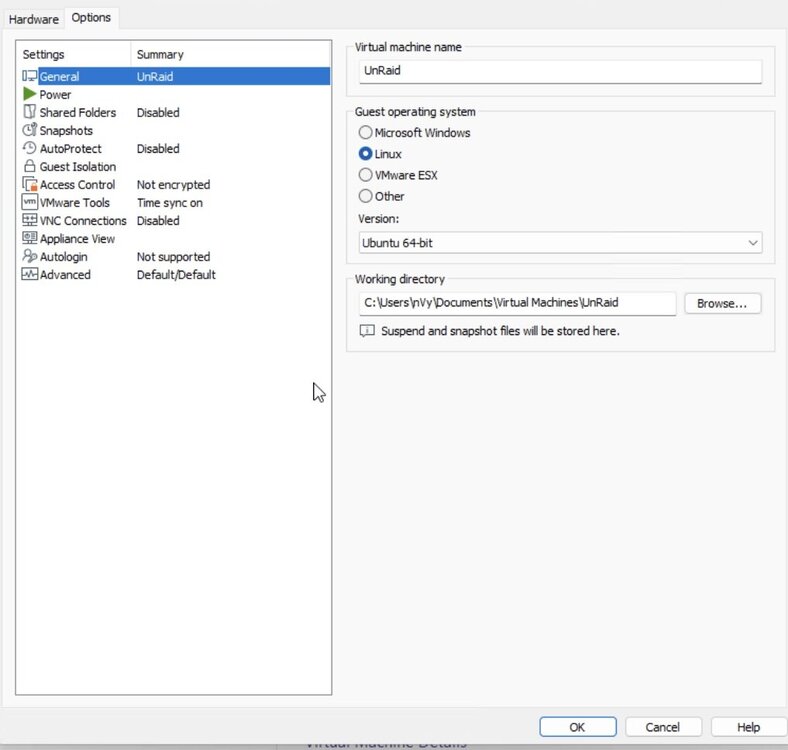This screenshot has width=788, height=750.
Task: Select Microsoft Windows guest OS
Action: click(365, 132)
